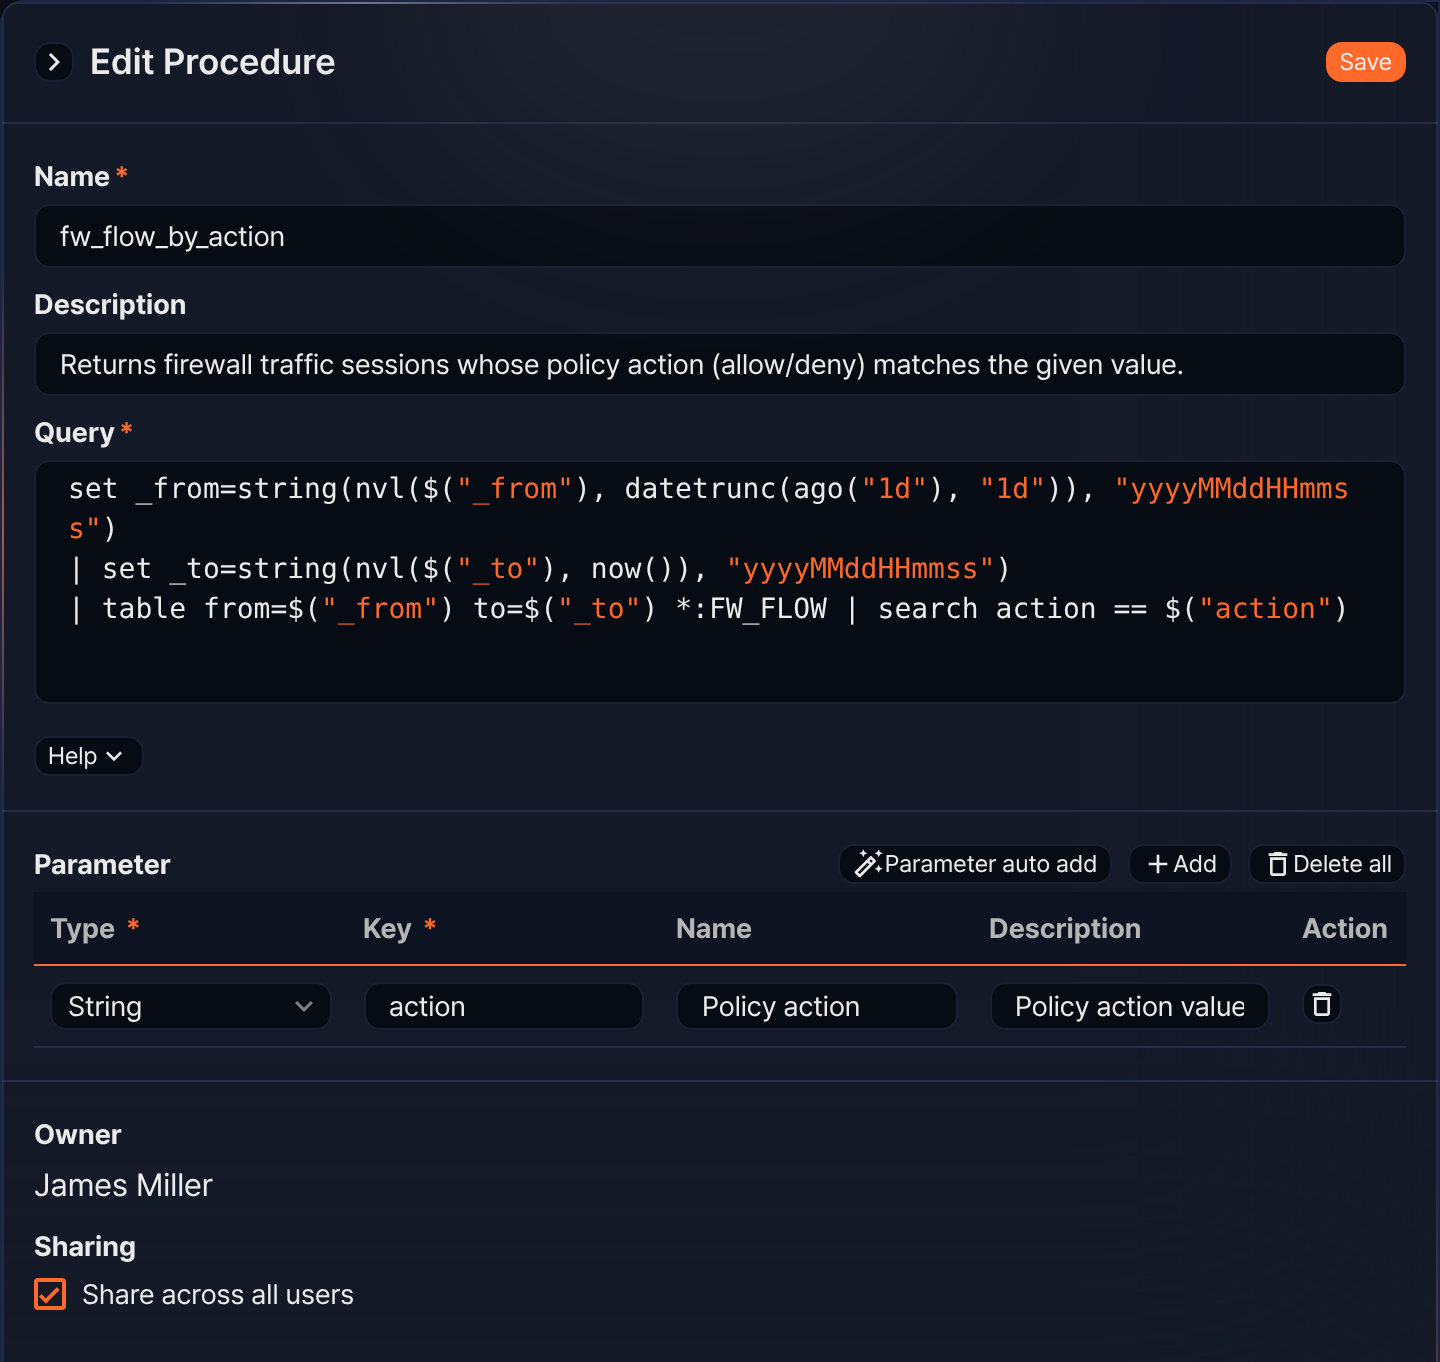Image resolution: width=1440 pixels, height=1362 pixels.
Task: Edit the parameter Key field 'action'
Action: tap(503, 1006)
